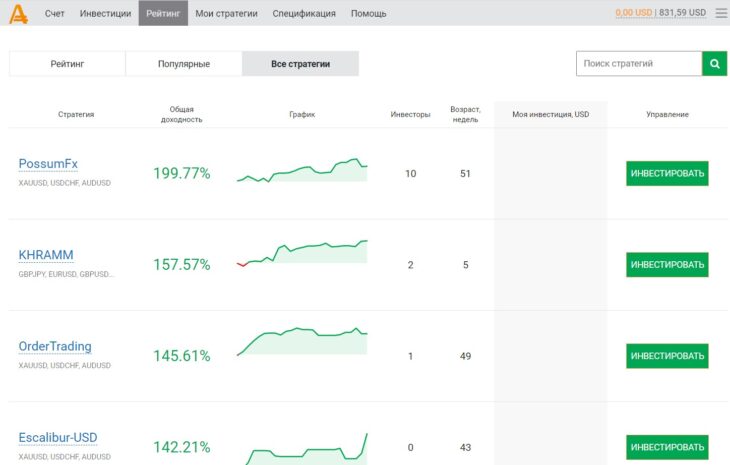View the PossumFx performance chart
Screen dimensions: 730x465
pyautogui.click(x=302, y=170)
